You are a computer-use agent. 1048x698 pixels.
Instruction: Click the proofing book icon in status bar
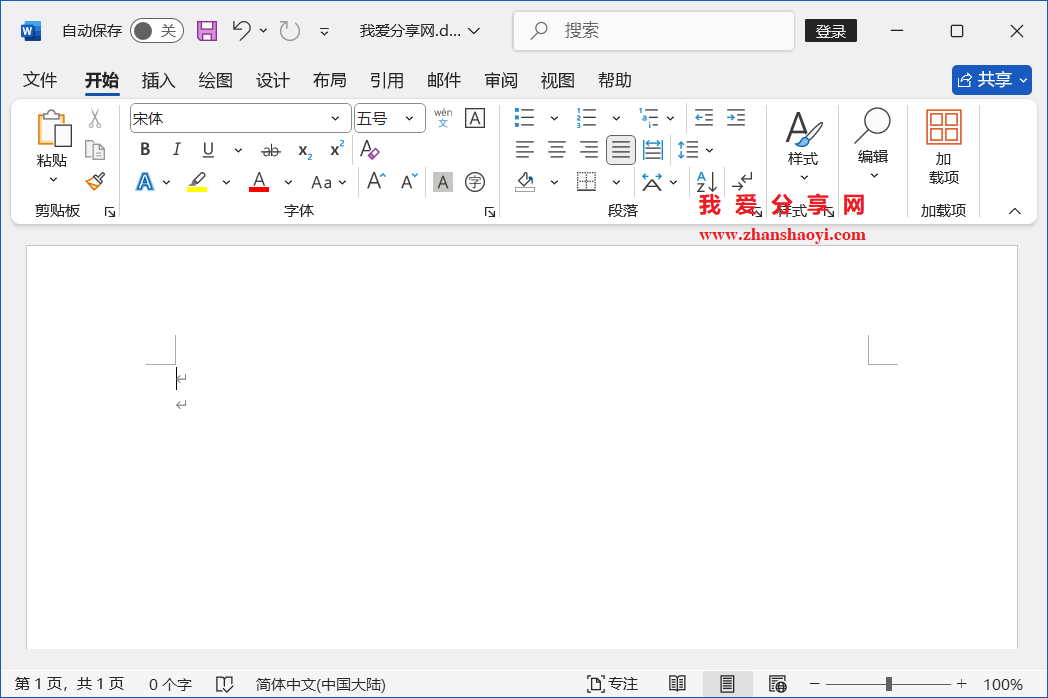click(x=225, y=684)
